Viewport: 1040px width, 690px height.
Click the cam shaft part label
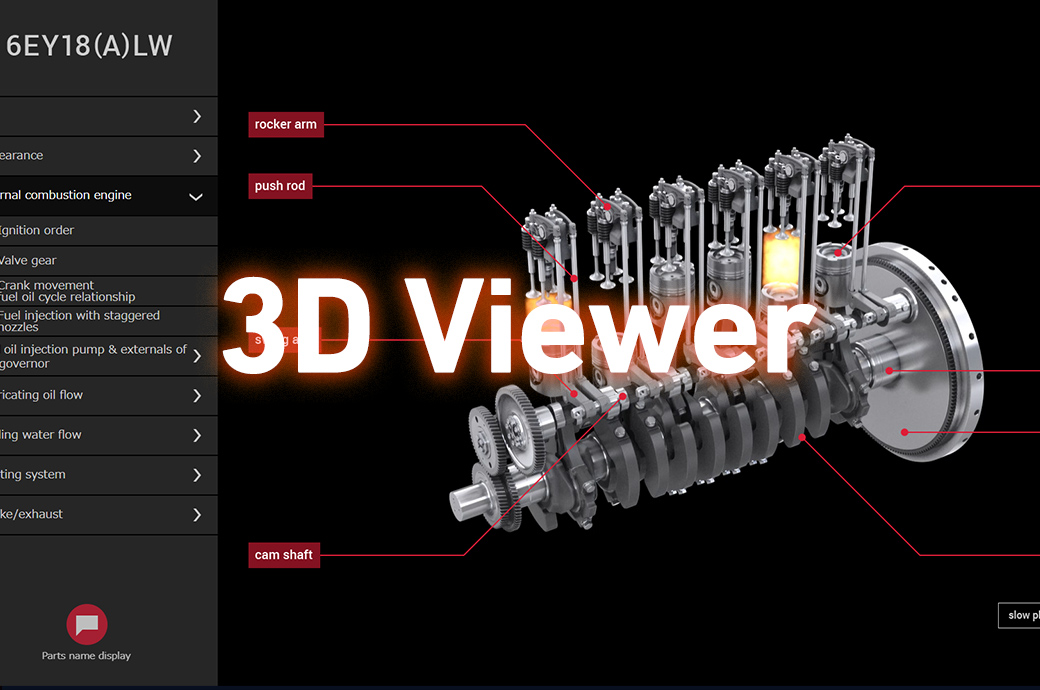(x=284, y=555)
